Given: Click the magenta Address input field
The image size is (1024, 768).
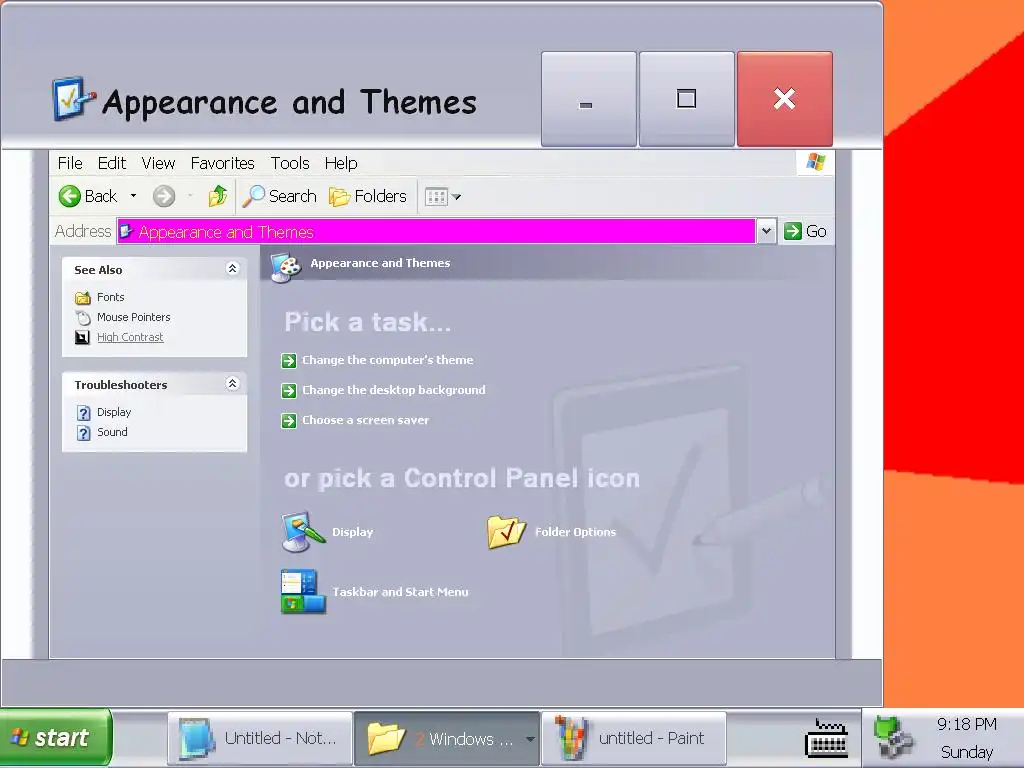Looking at the screenshot, I should tap(436, 231).
